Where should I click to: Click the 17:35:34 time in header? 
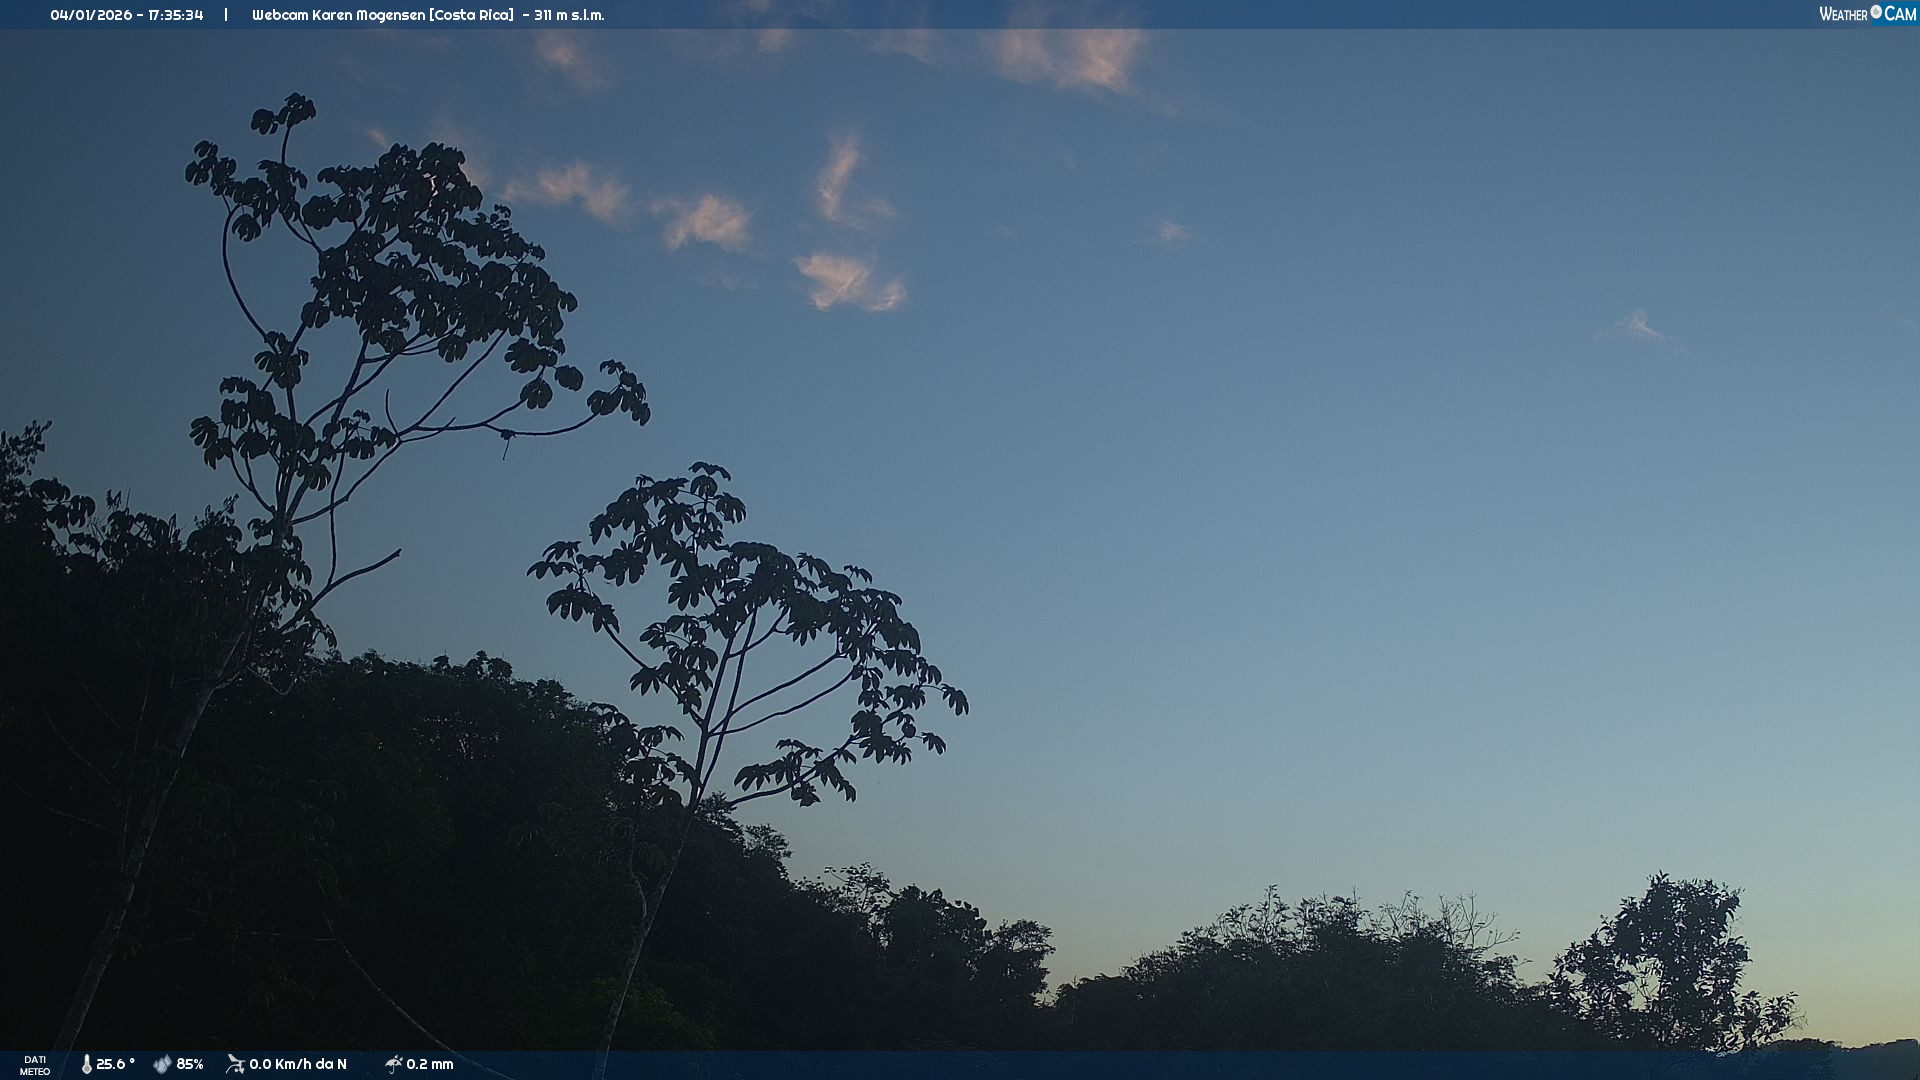pyautogui.click(x=176, y=15)
